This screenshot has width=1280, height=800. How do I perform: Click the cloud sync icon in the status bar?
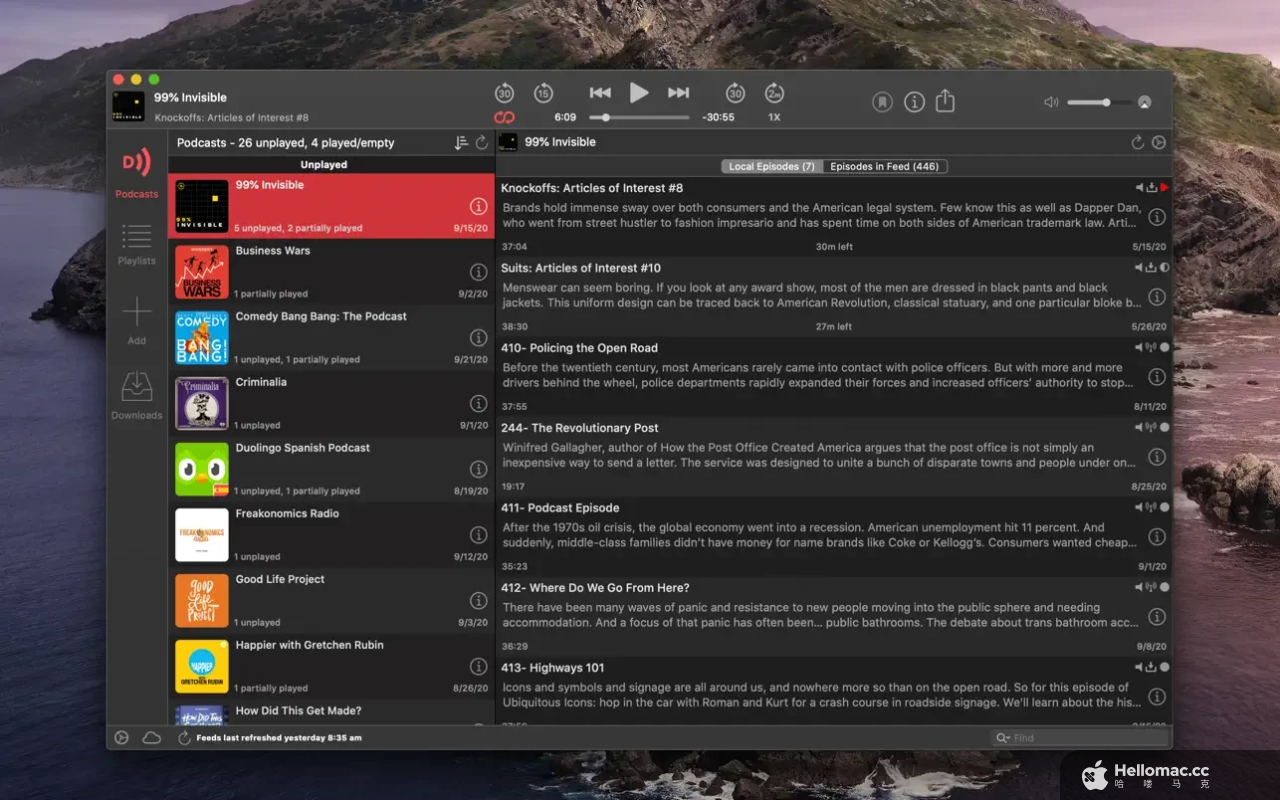(x=152, y=738)
